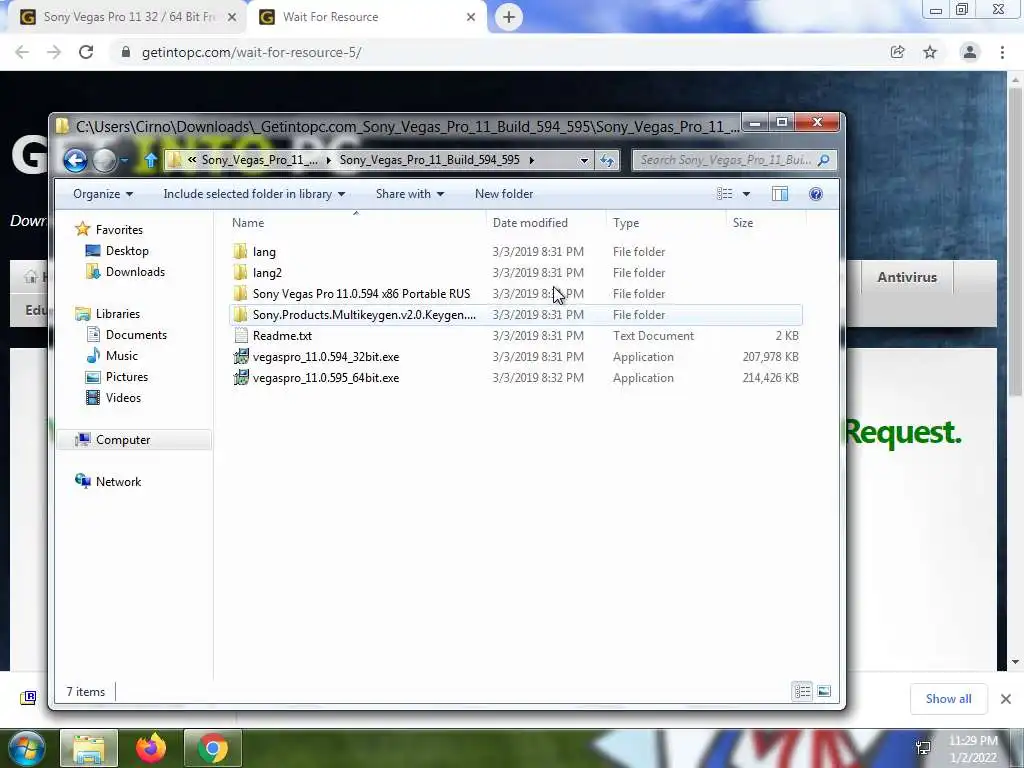Viewport: 1024px width, 768px height.
Task: Expand hidden breadcrumb path chevrons
Action: coord(192,160)
